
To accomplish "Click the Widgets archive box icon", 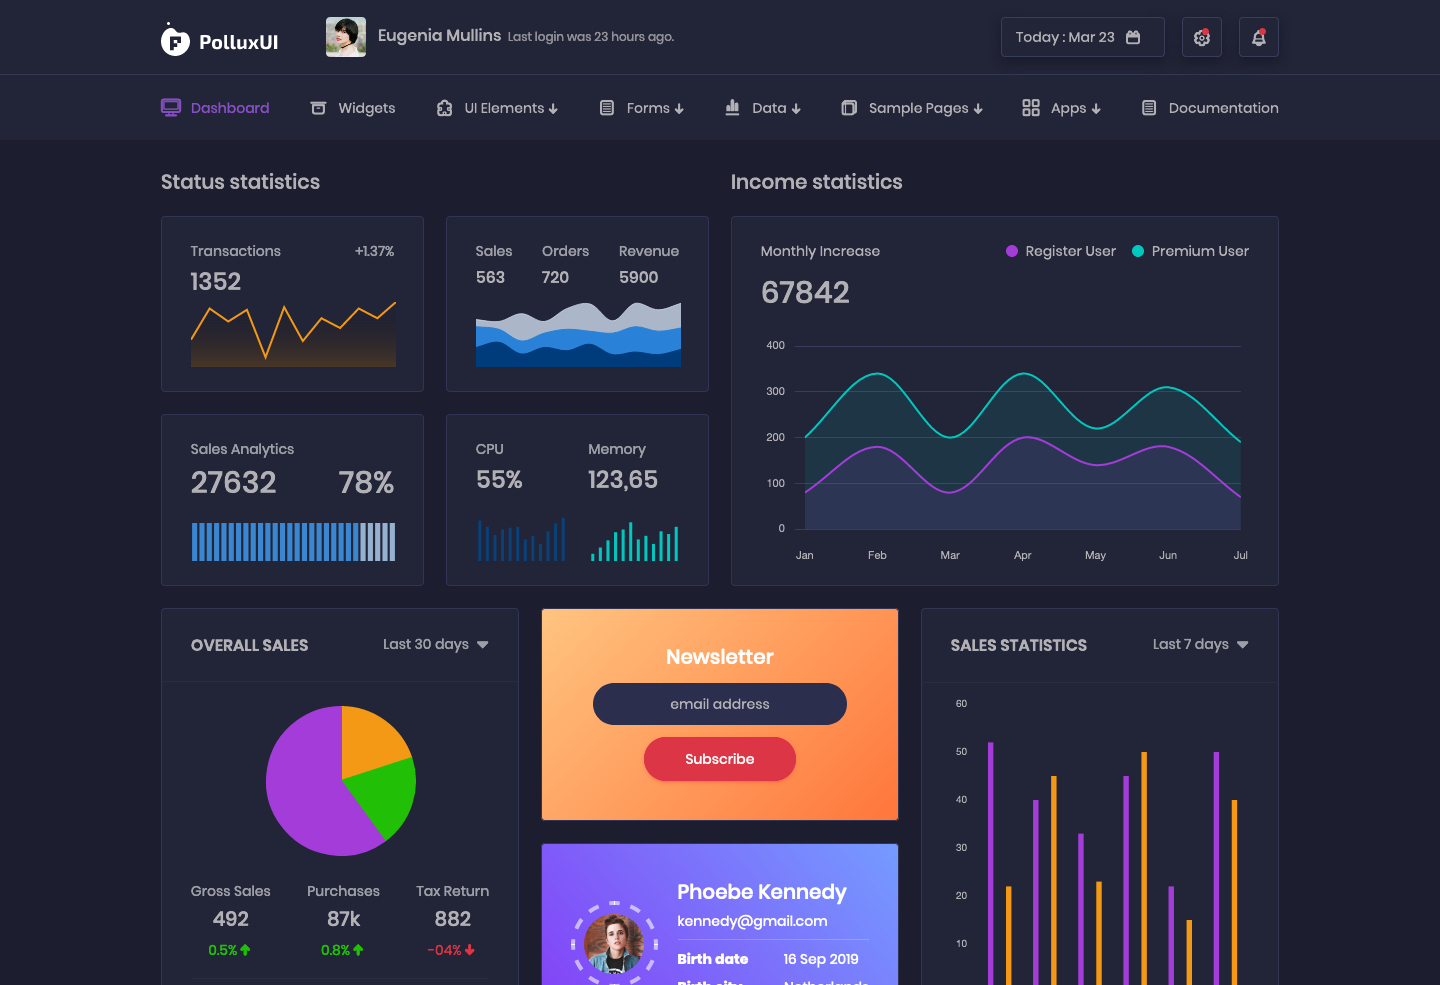I will tap(318, 108).
